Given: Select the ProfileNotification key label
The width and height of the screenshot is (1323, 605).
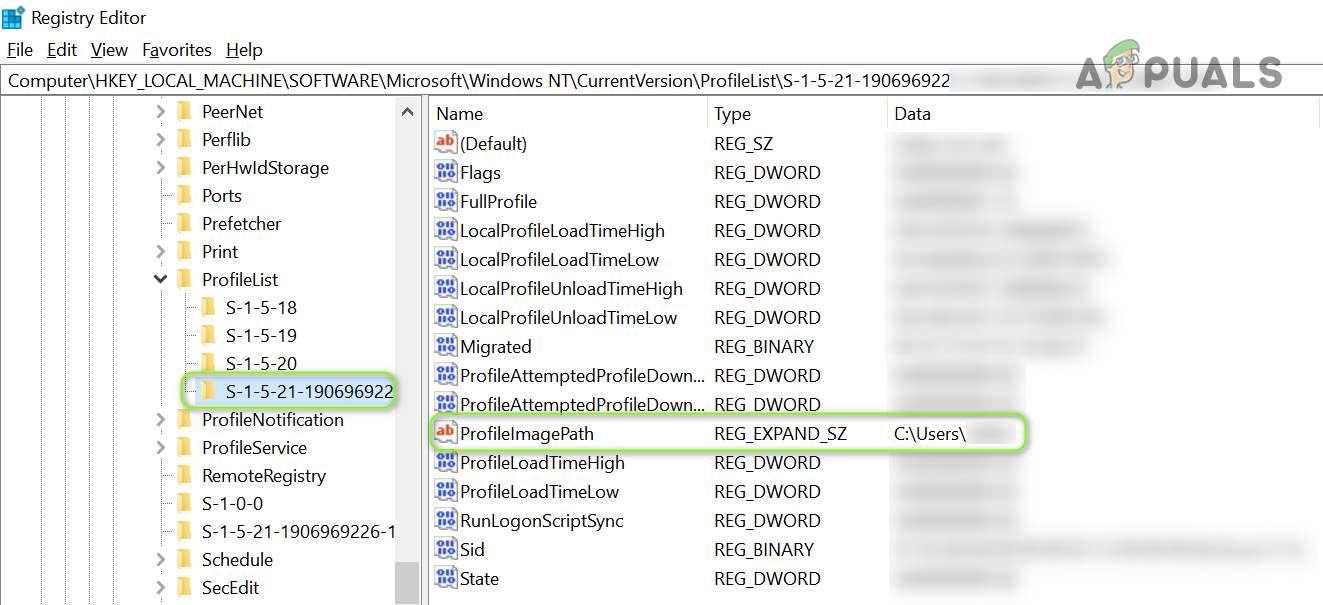Looking at the screenshot, I should (x=273, y=420).
